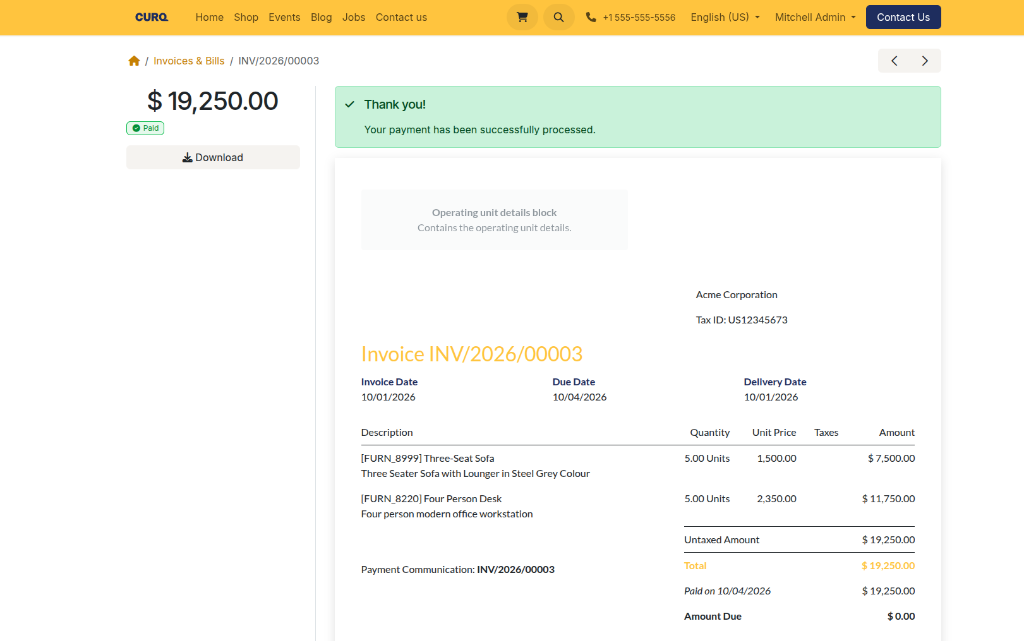Click the dark Contact Us button
The width and height of the screenshot is (1024, 641).
[903, 17]
